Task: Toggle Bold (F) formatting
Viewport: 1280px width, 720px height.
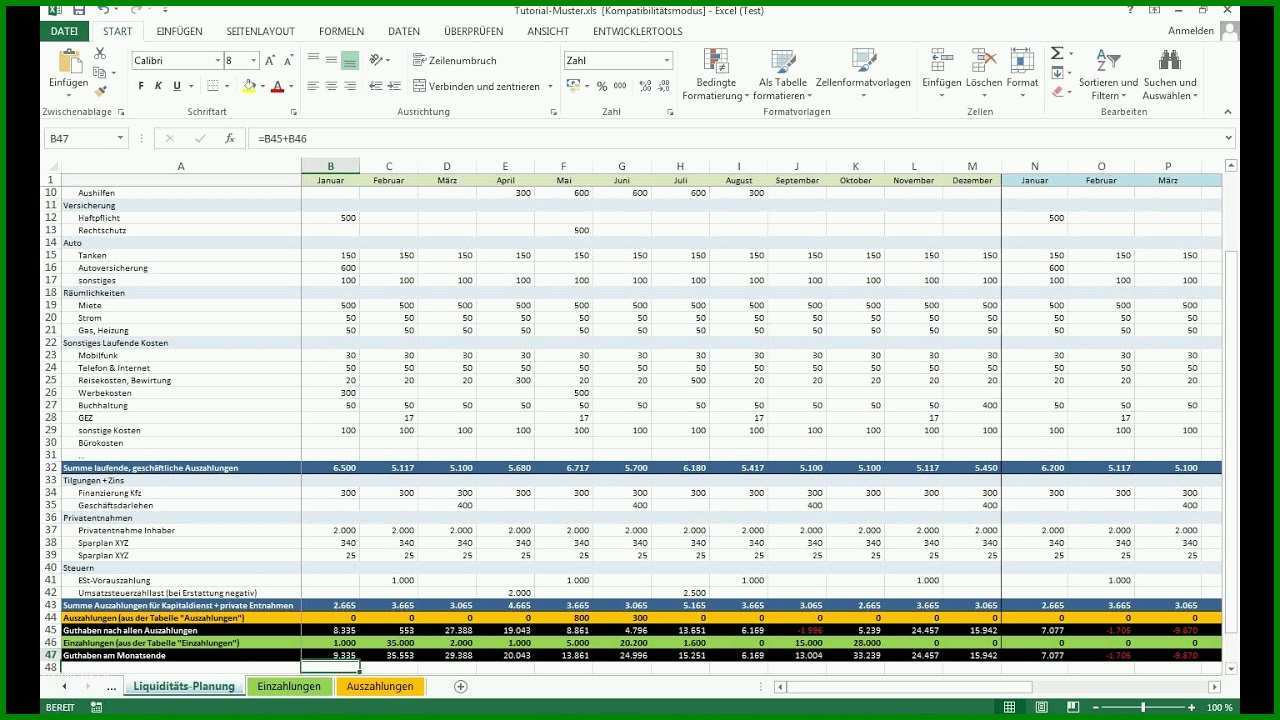Action: 141,87
